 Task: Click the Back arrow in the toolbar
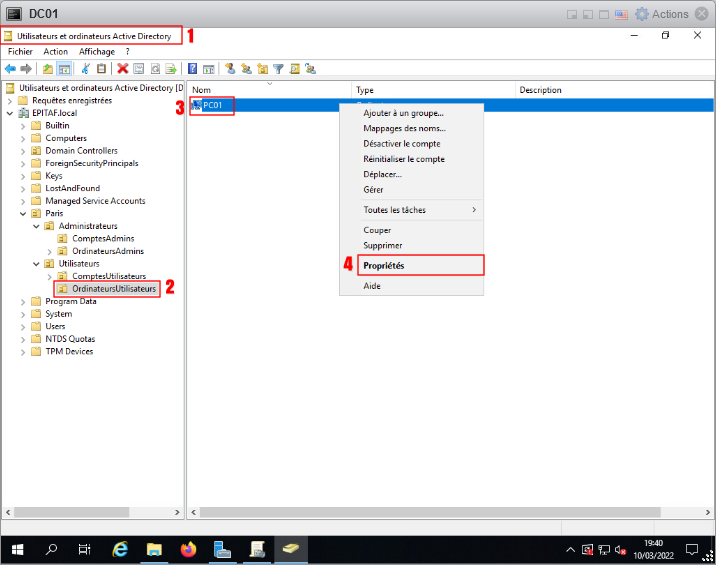coord(10,69)
